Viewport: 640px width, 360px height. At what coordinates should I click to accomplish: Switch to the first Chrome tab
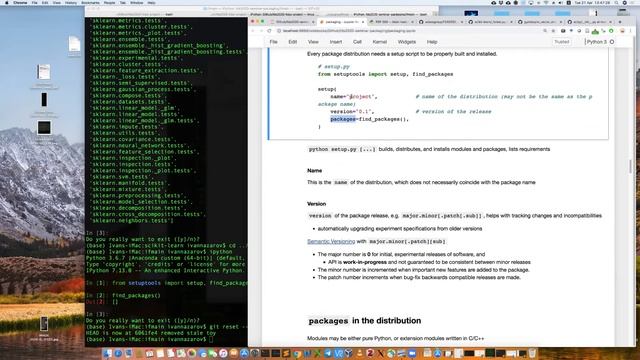(291, 22)
